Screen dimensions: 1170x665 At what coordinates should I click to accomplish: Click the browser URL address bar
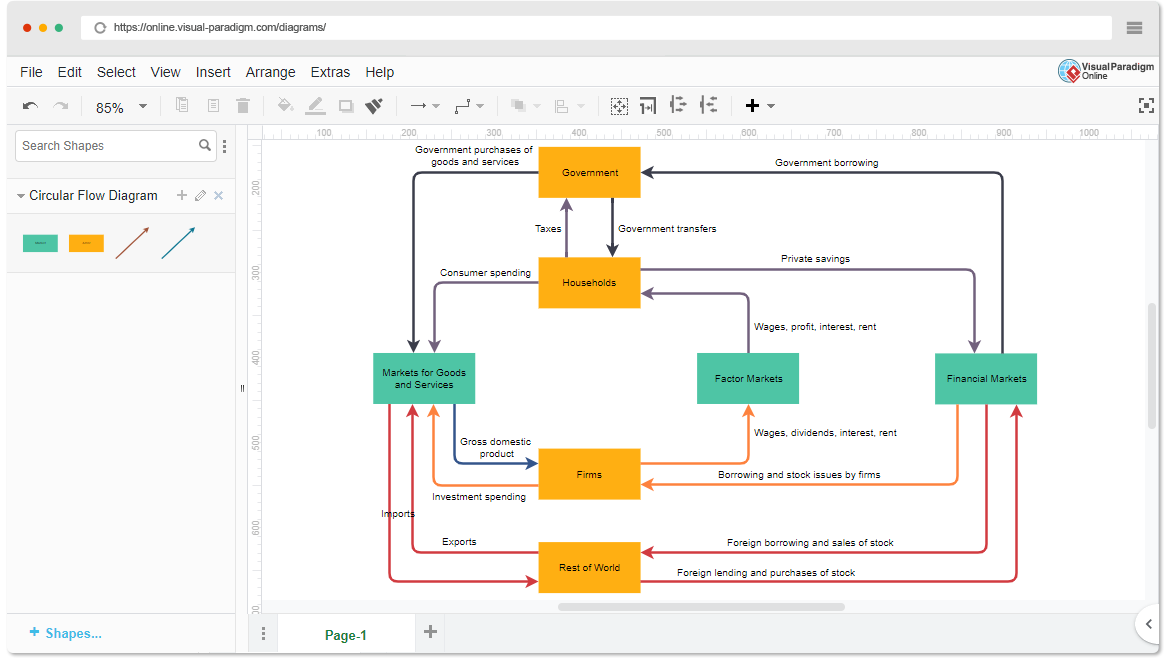point(597,28)
